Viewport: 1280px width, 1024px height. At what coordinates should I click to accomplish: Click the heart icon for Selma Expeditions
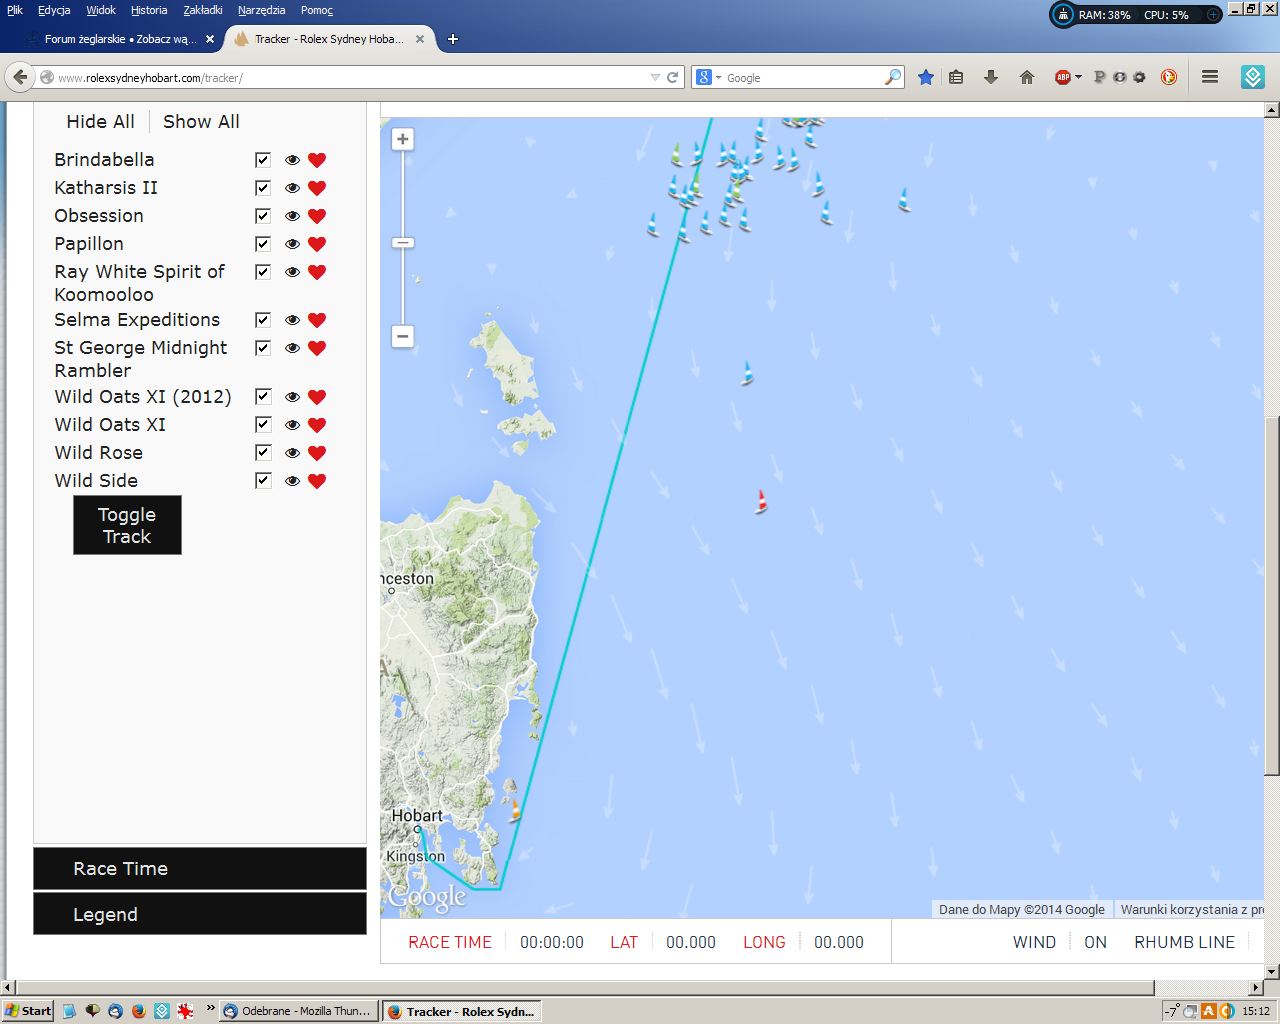pos(317,320)
